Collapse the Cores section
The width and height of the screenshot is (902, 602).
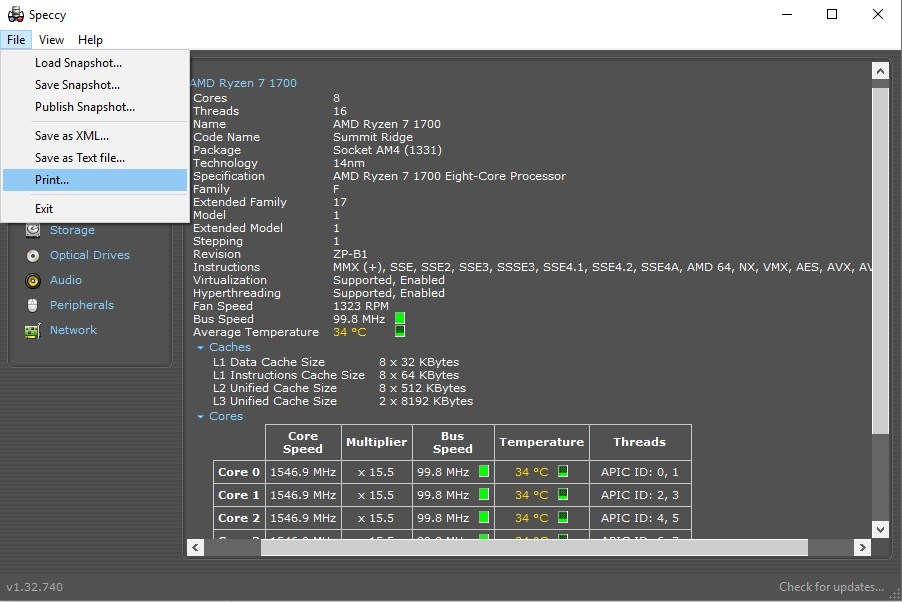tap(201, 416)
